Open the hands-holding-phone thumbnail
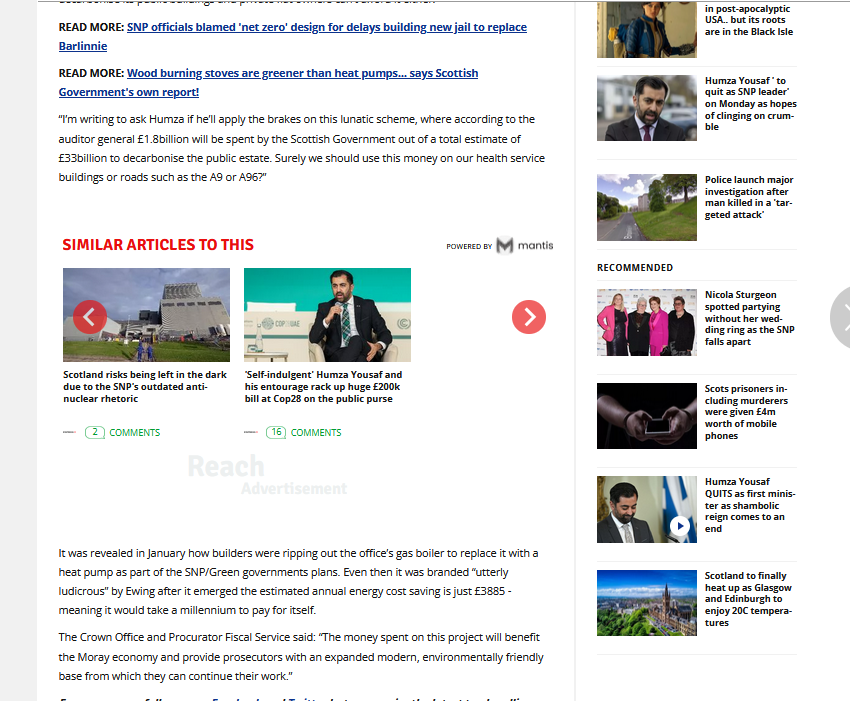 point(647,416)
